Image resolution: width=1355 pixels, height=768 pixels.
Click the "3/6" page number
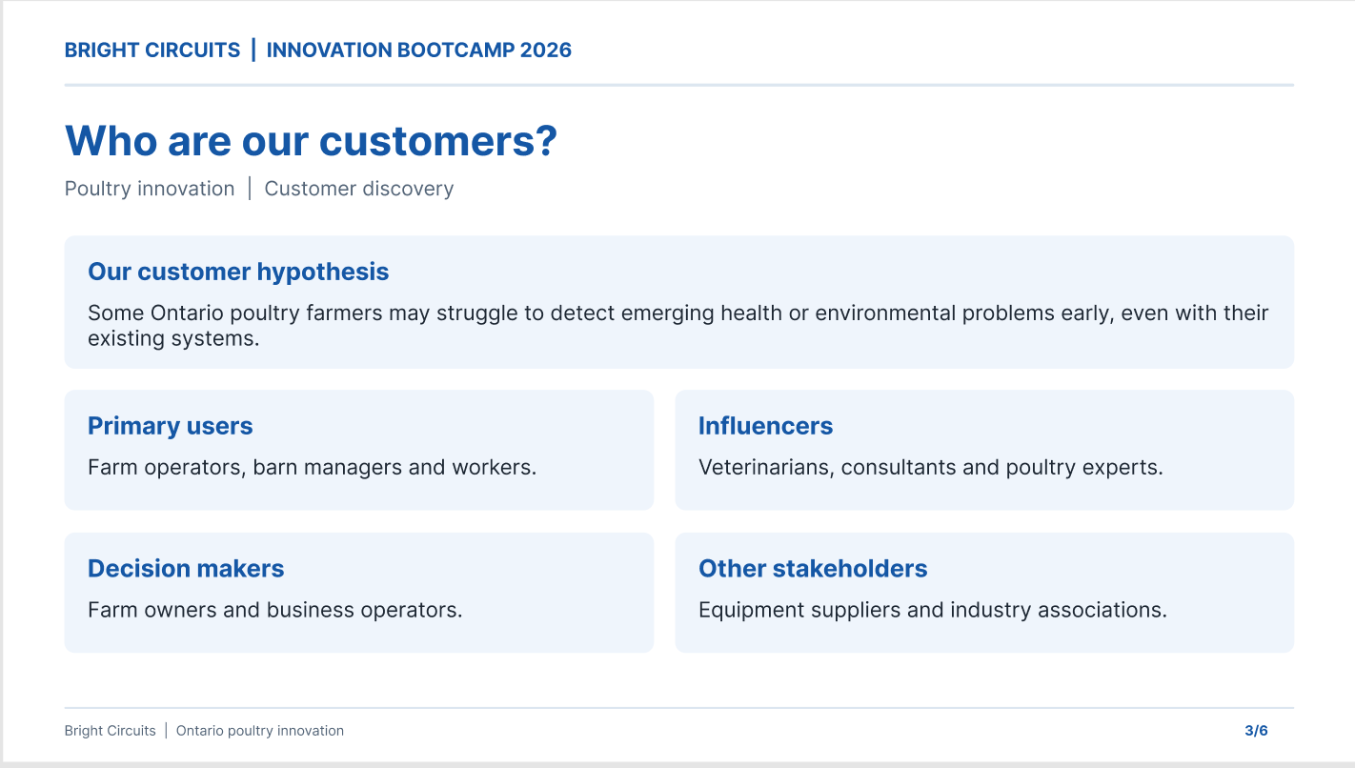point(1256,731)
